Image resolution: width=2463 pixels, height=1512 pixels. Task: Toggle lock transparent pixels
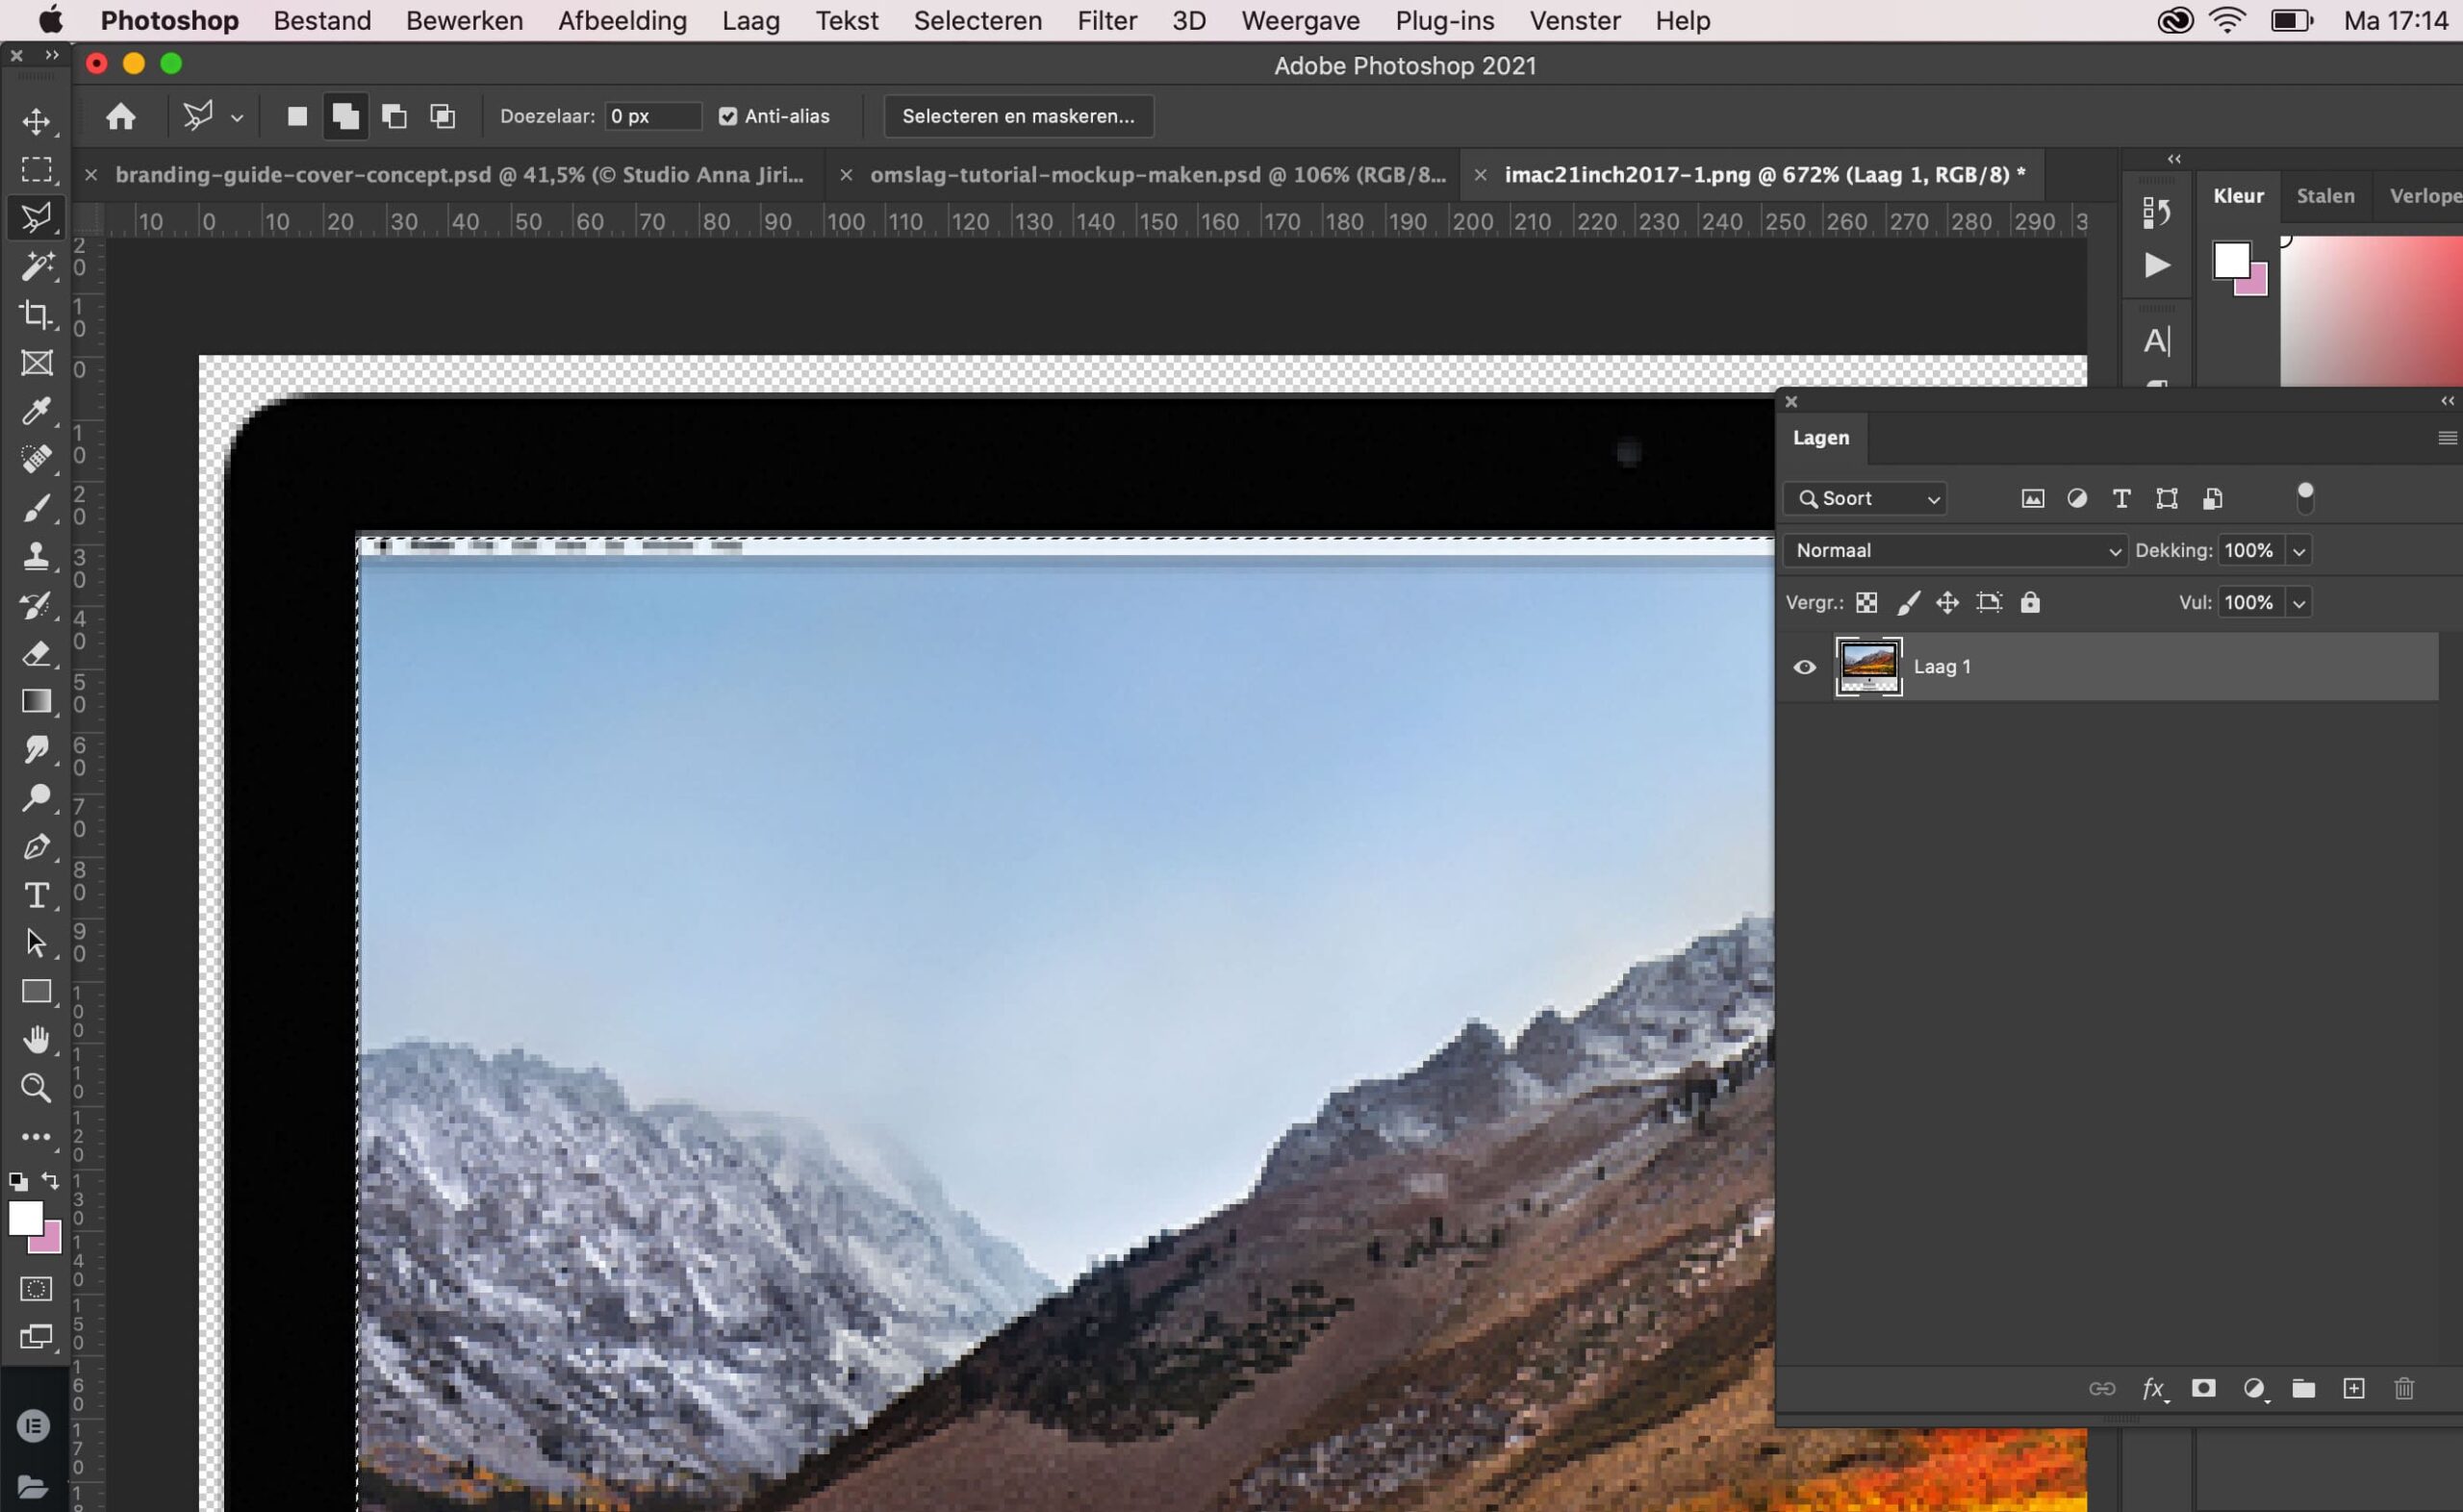coord(1866,602)
